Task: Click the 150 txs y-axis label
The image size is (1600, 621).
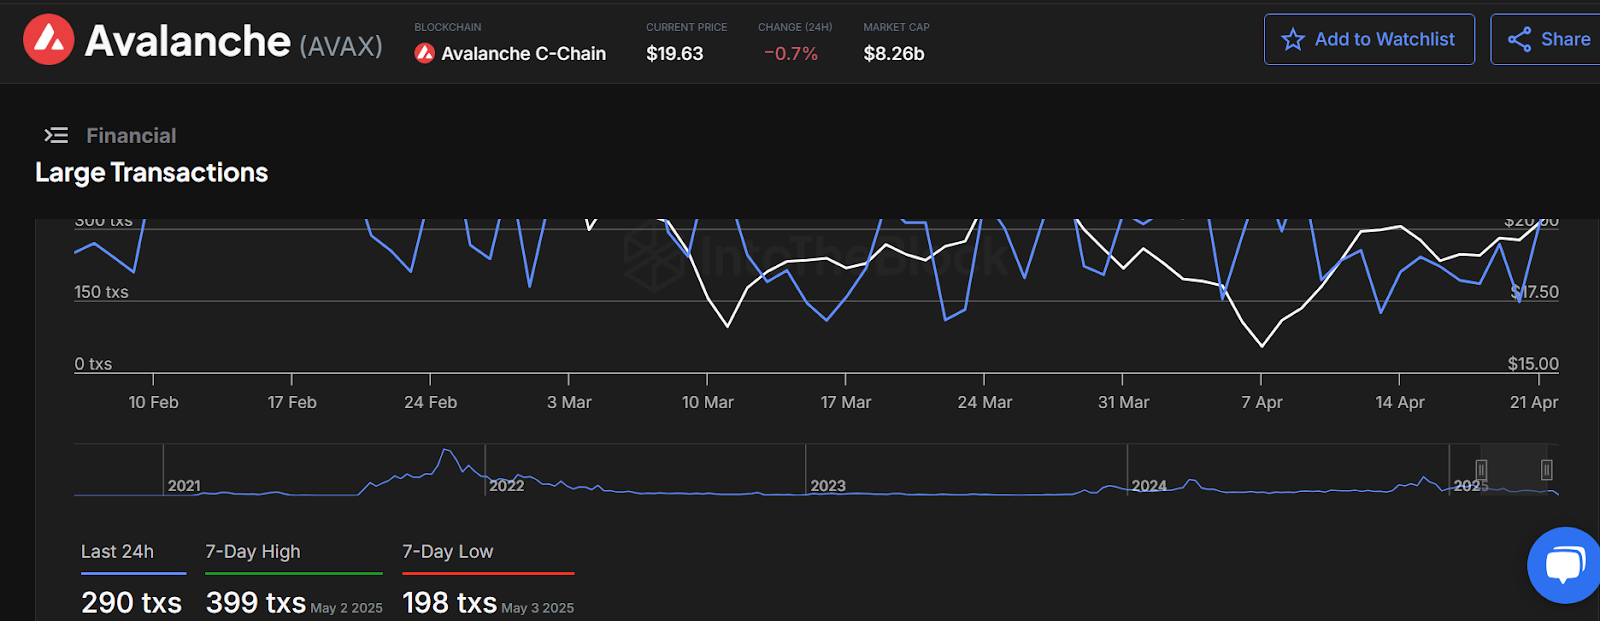Action: pyautogui.click(x=101, y=292)
